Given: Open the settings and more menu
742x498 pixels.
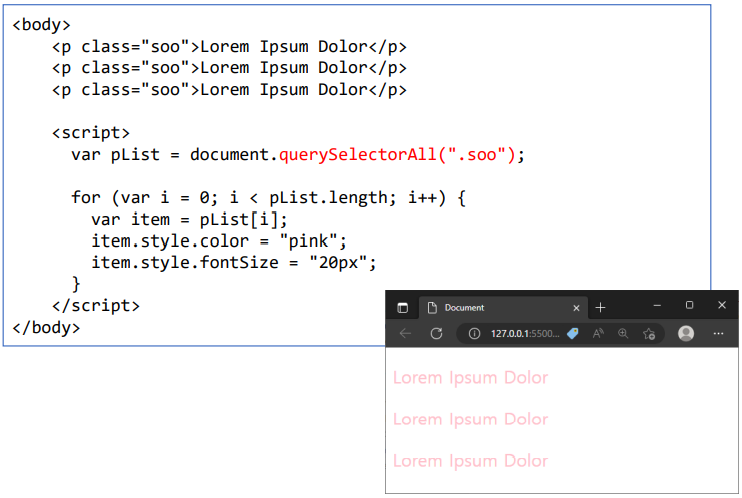Looking at the screenshot, I should [718, 334].
